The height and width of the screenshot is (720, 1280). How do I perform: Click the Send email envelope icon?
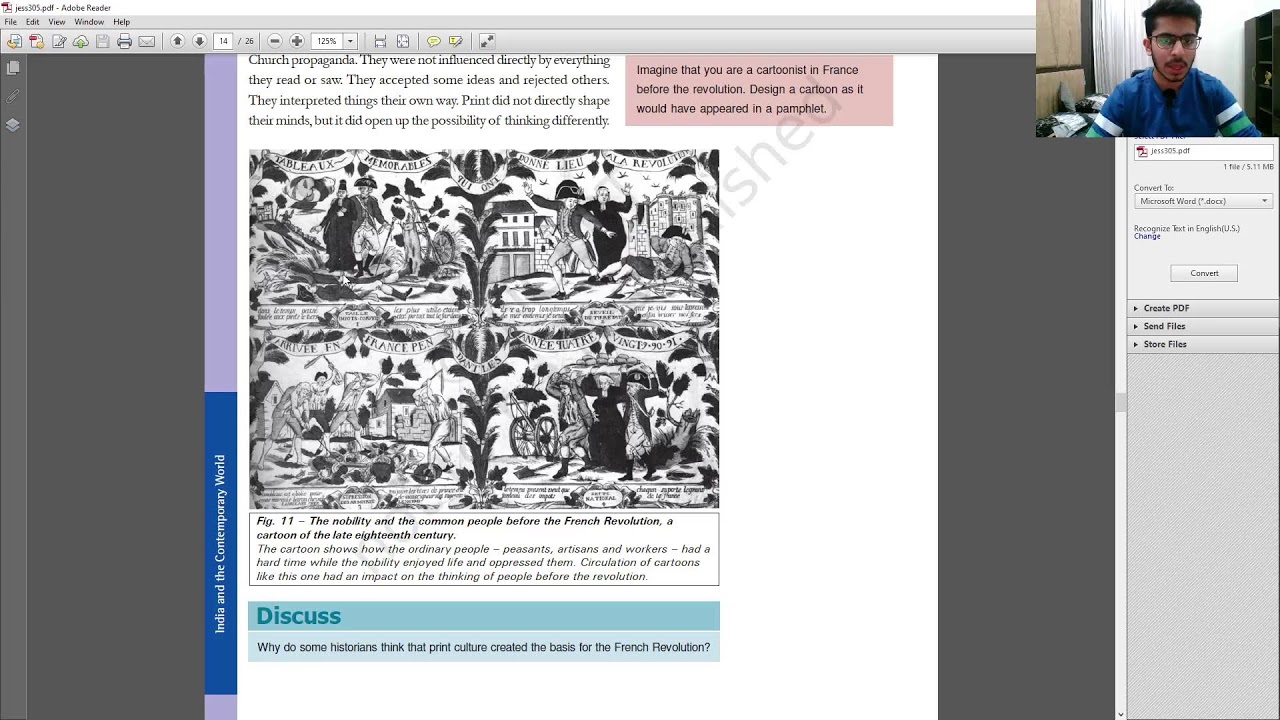point(146,41)
